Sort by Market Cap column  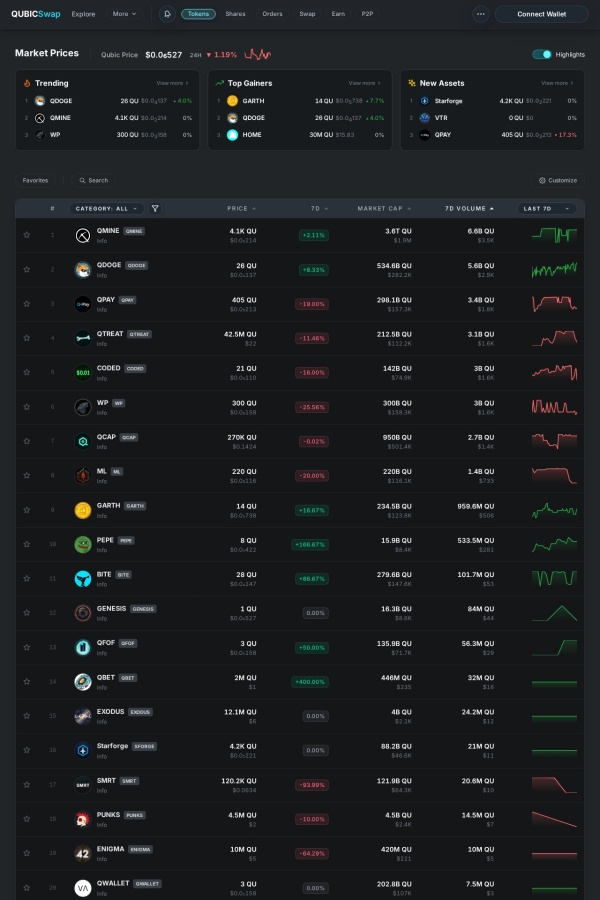coord(384,208)
